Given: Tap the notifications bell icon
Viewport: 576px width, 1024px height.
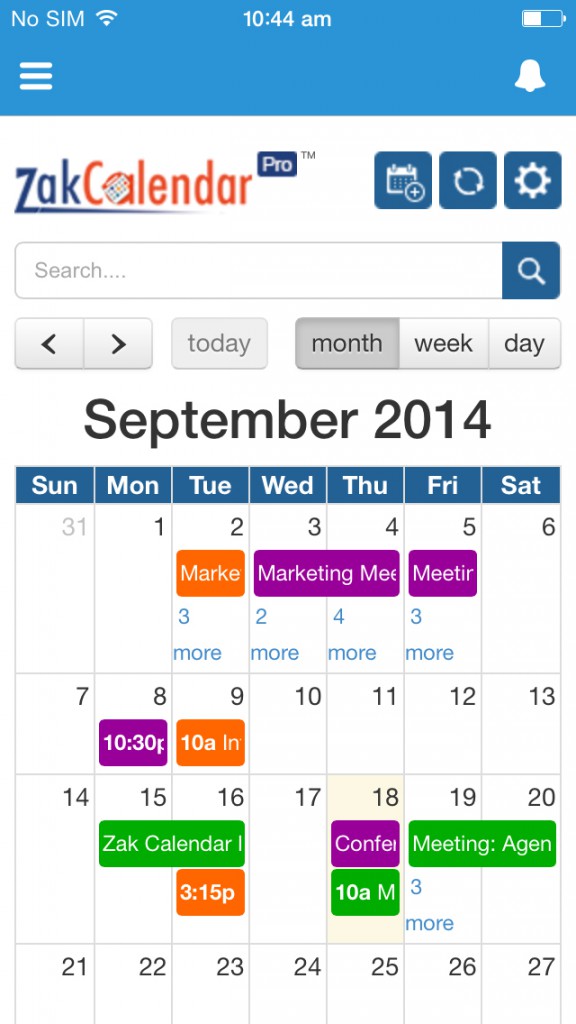Looking at the screenshot, I should pos(530,76).
